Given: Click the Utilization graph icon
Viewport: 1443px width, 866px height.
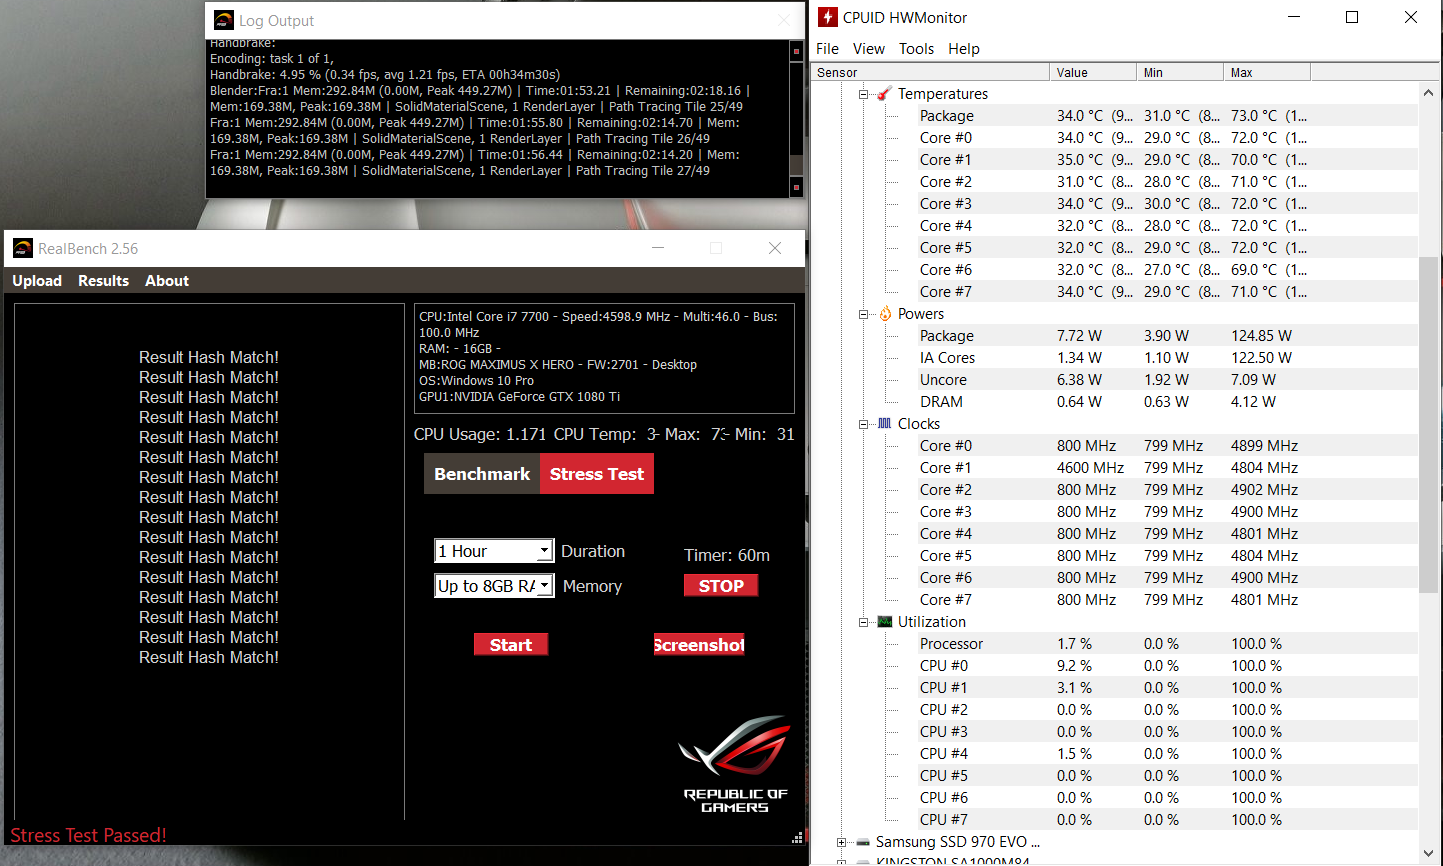Looking at the screenshot, I should tap(884, 622).
